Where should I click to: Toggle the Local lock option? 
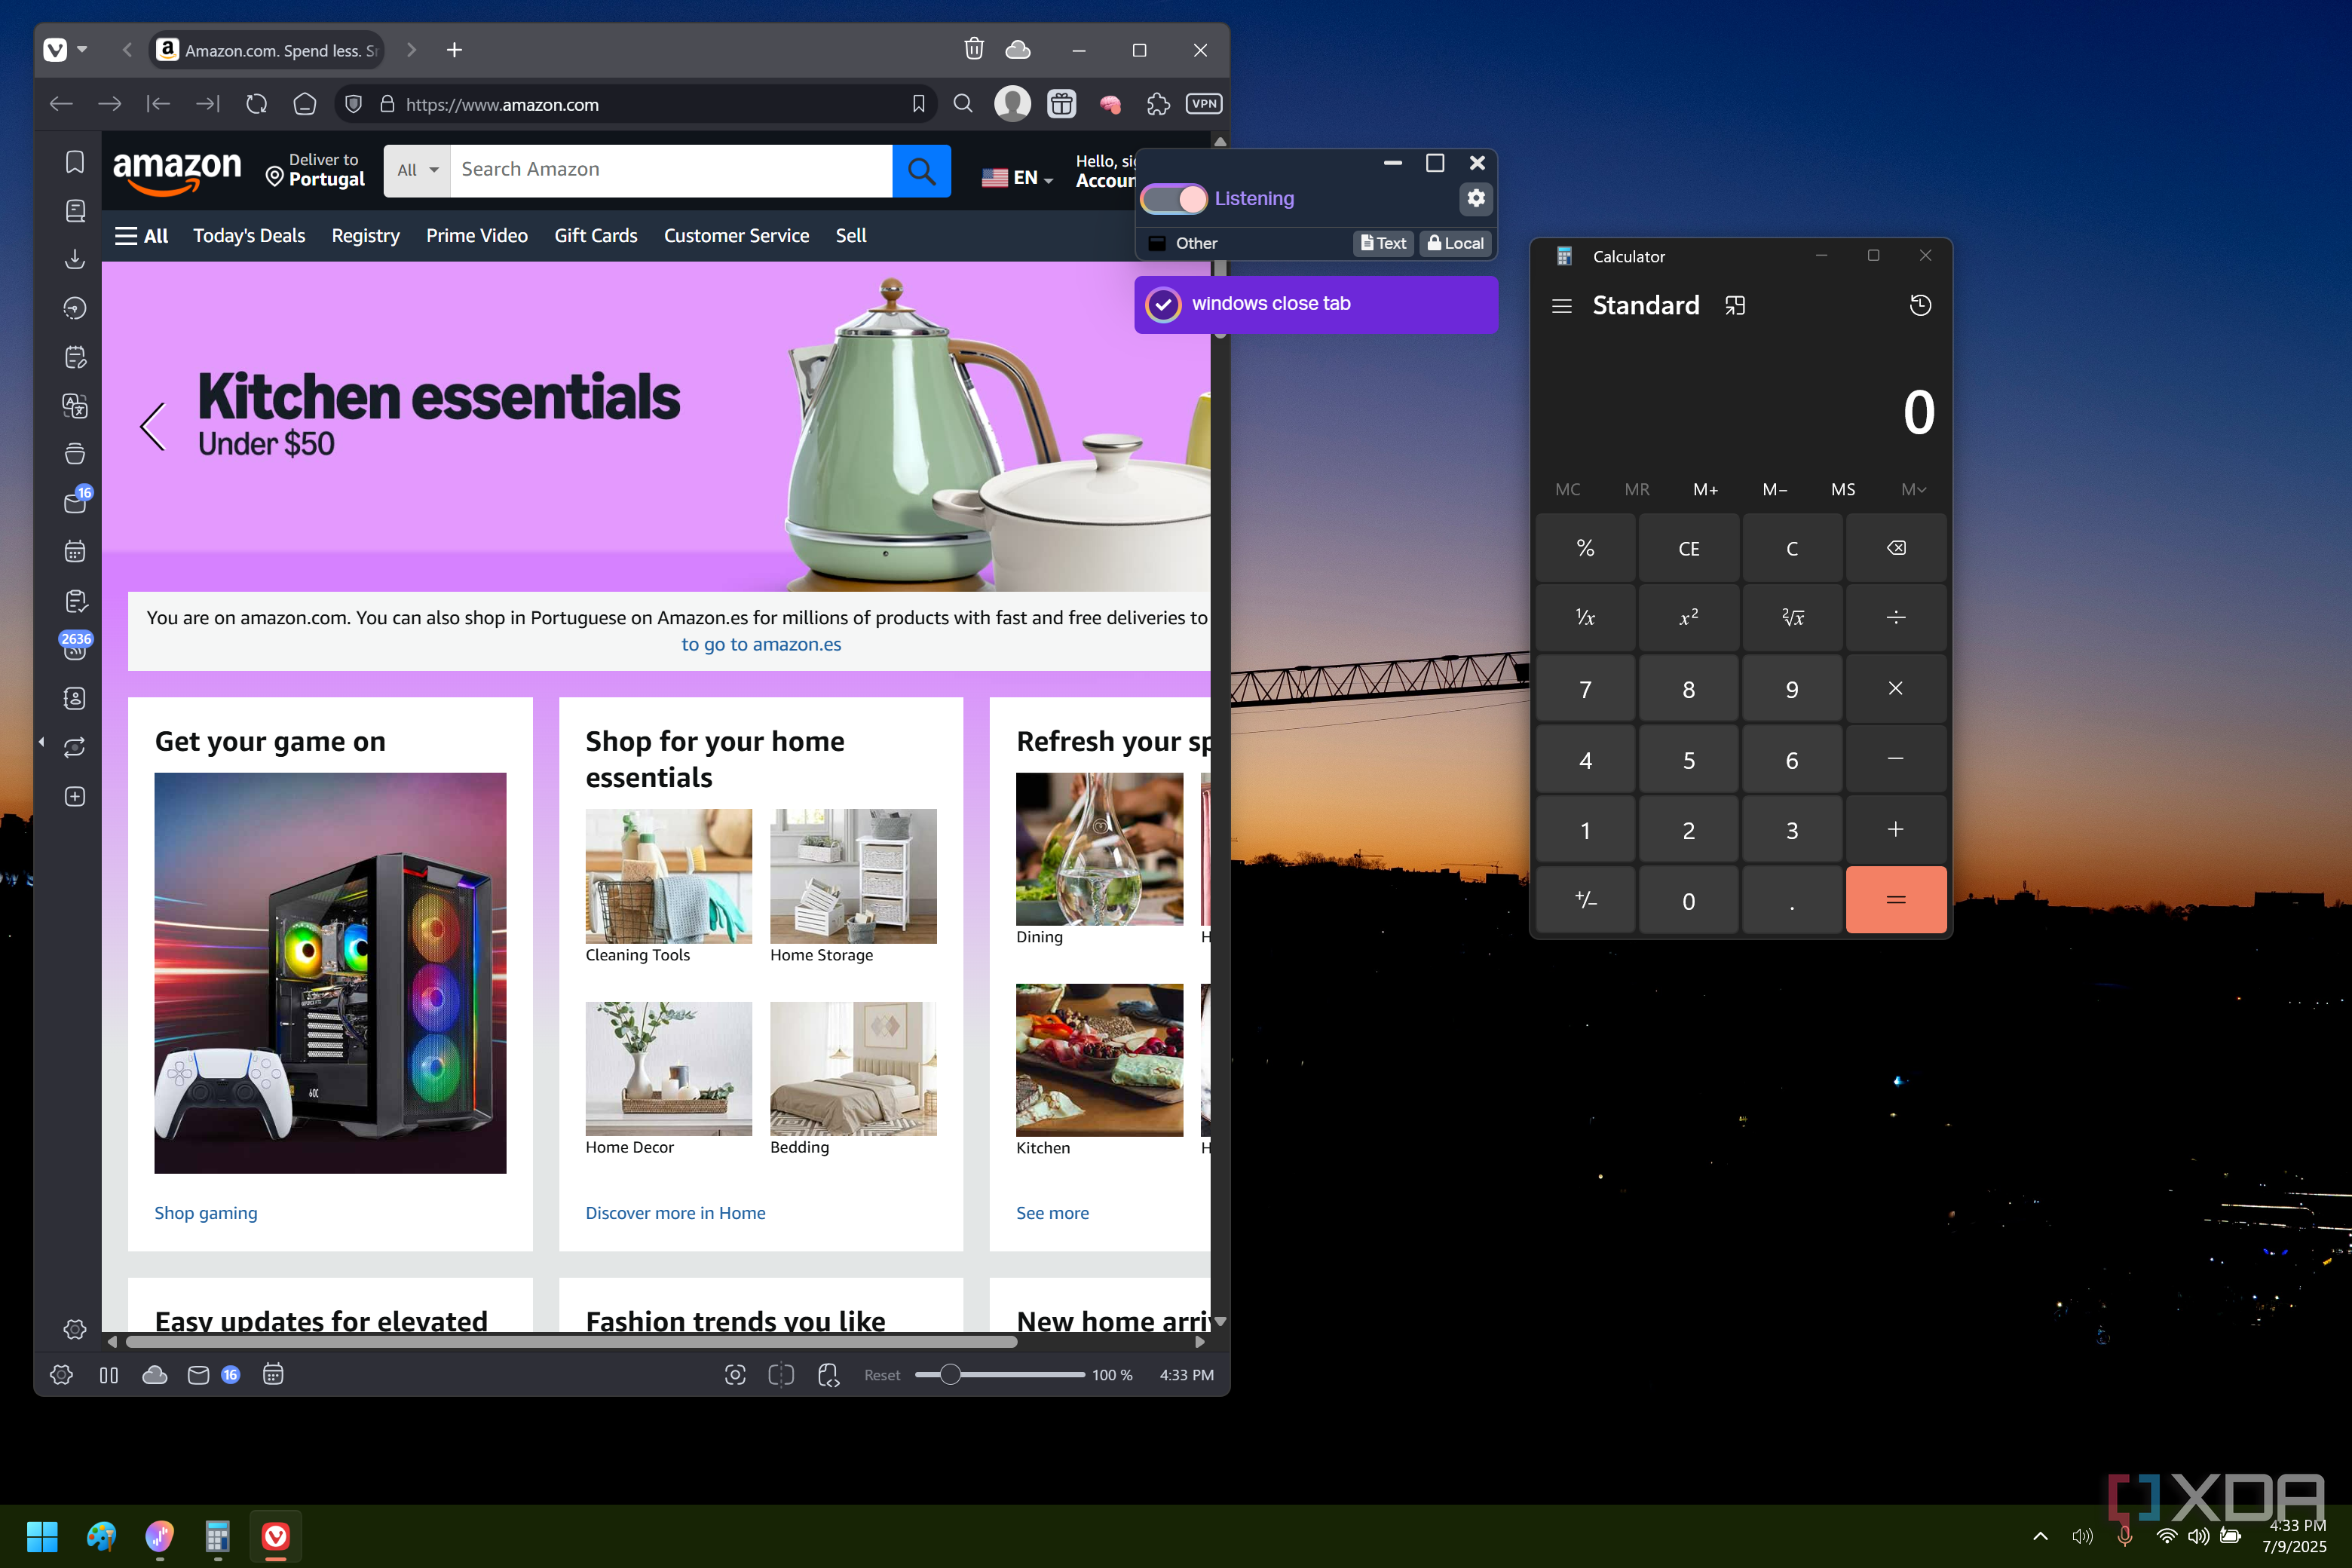click(x=1455, y=243)
